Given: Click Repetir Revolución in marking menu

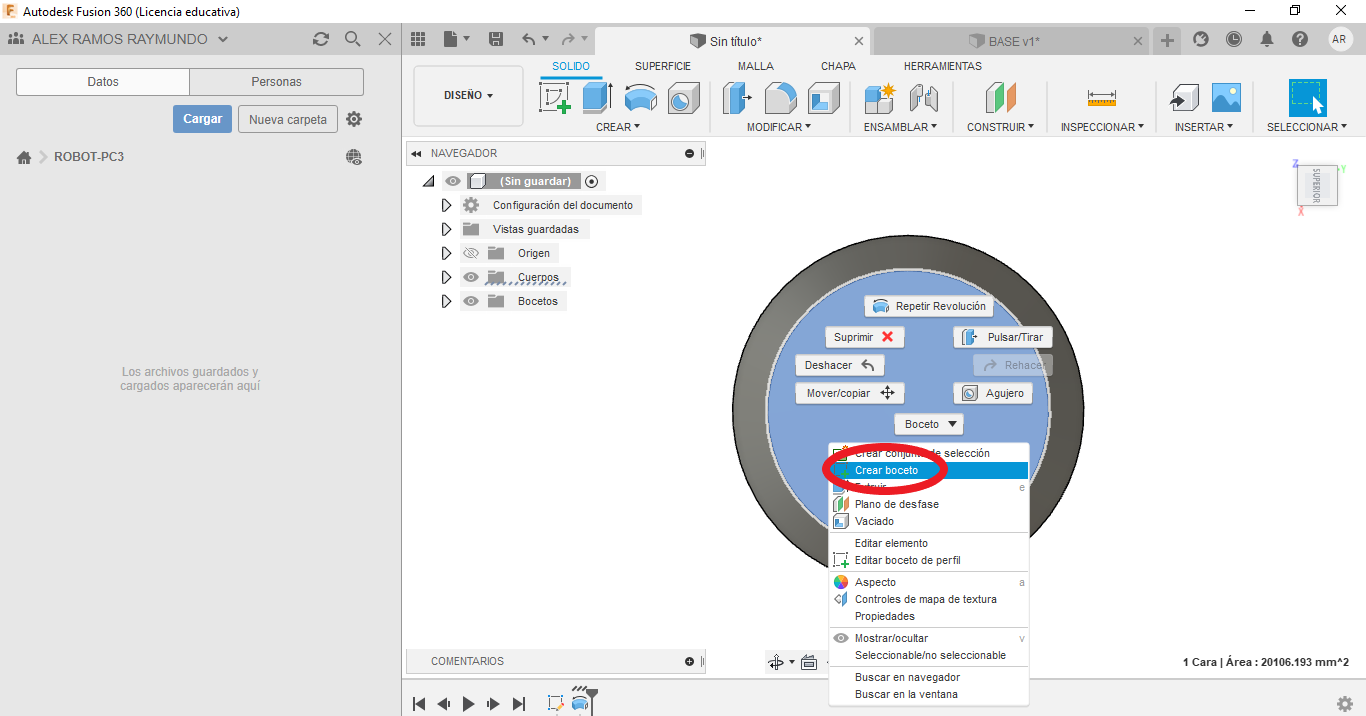Looking at the screenshot, I should point(929,306).
